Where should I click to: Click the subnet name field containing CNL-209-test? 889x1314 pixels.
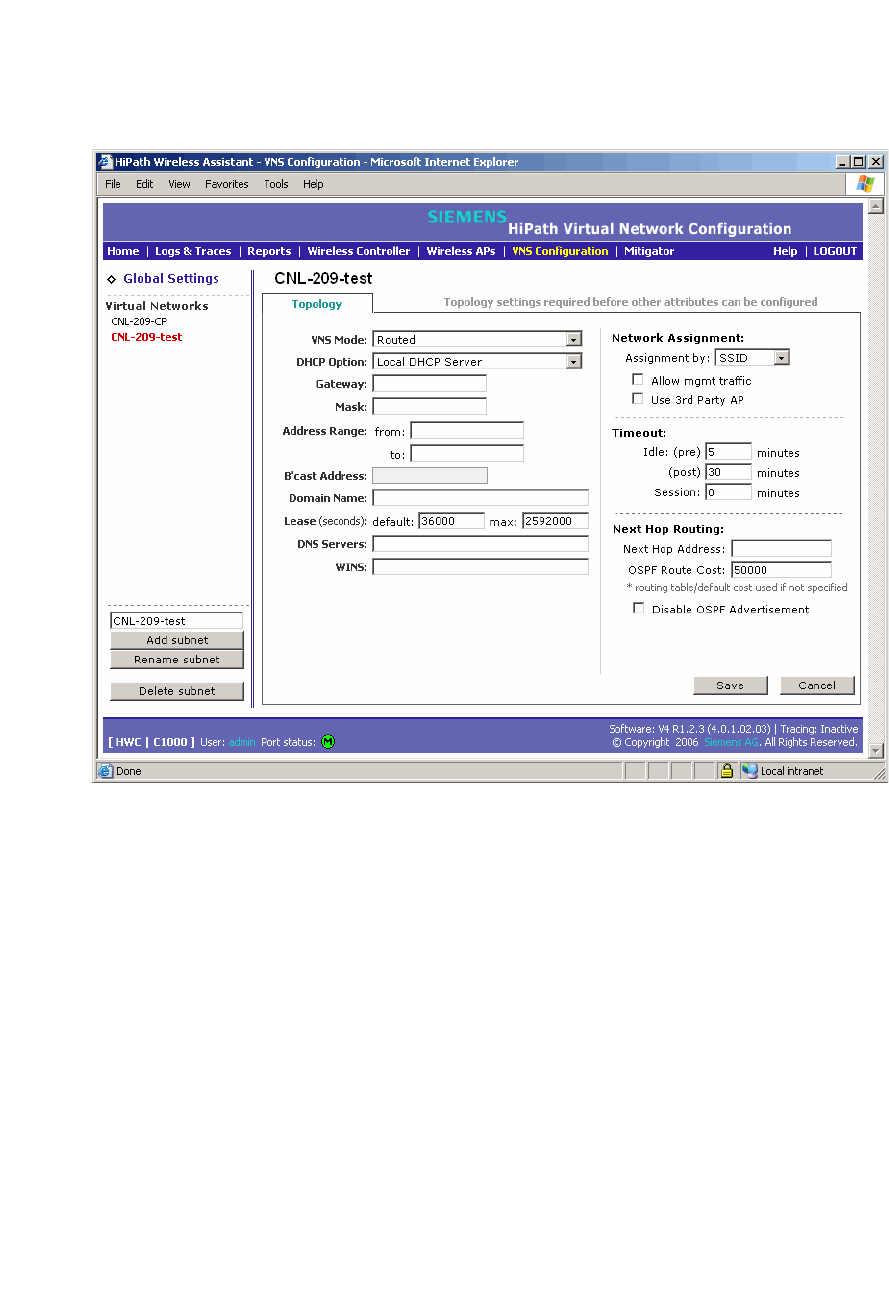(176, 621)
